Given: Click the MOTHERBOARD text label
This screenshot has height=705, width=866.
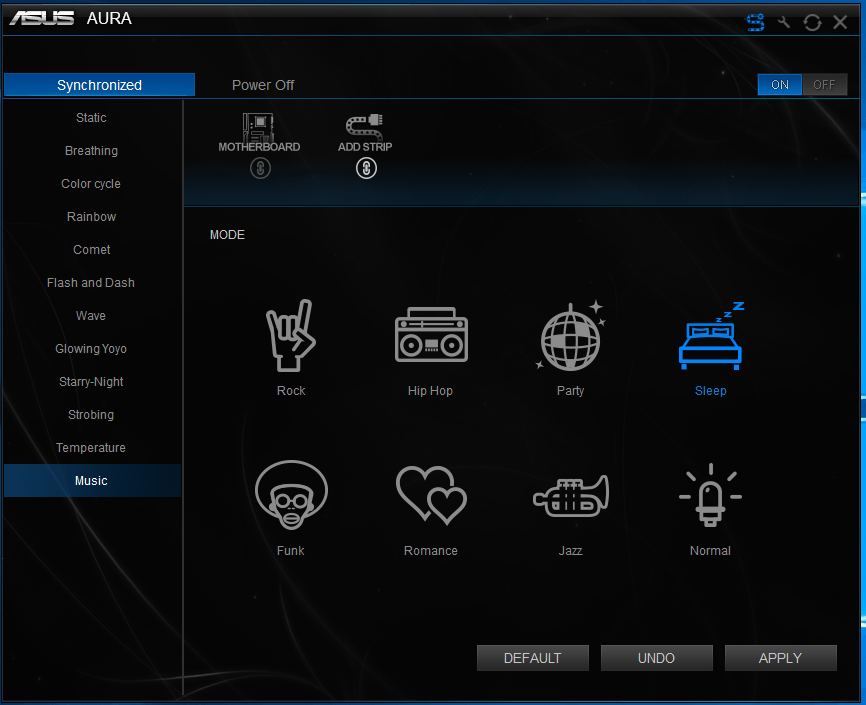Looking at the screenshot, I should pyautogui.click(x=259, y=147).
